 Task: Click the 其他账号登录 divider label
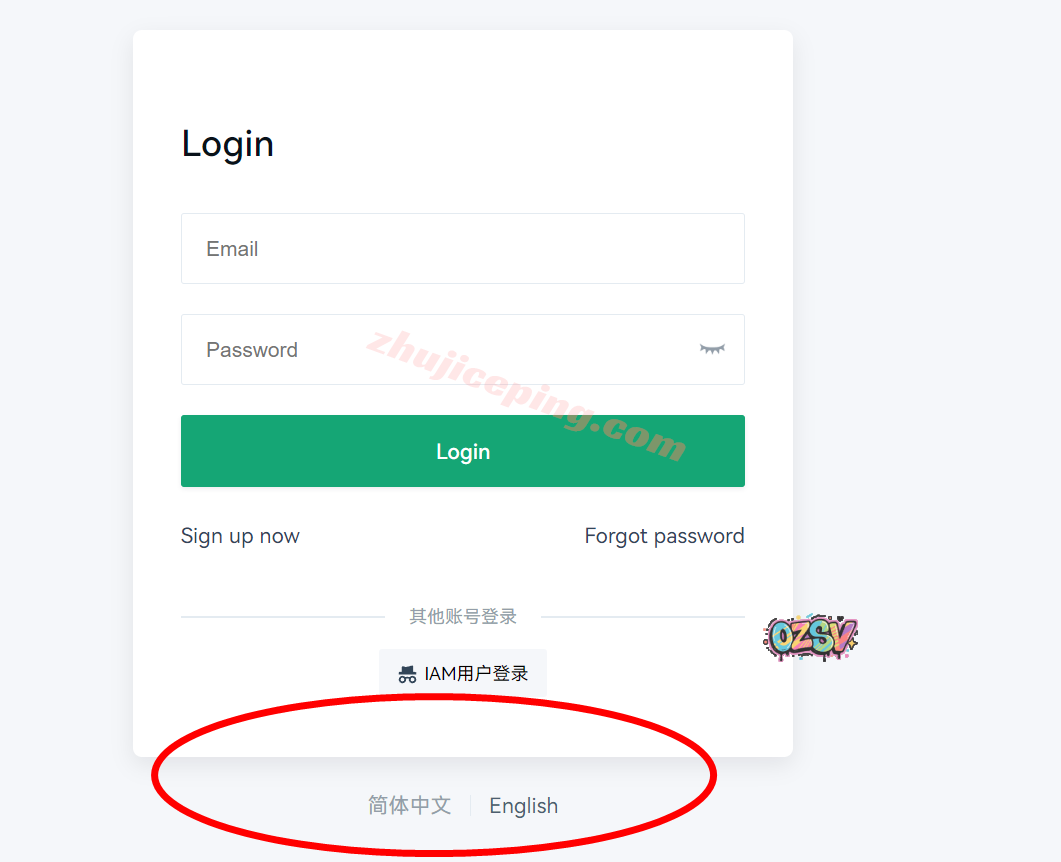pos(463,616)
